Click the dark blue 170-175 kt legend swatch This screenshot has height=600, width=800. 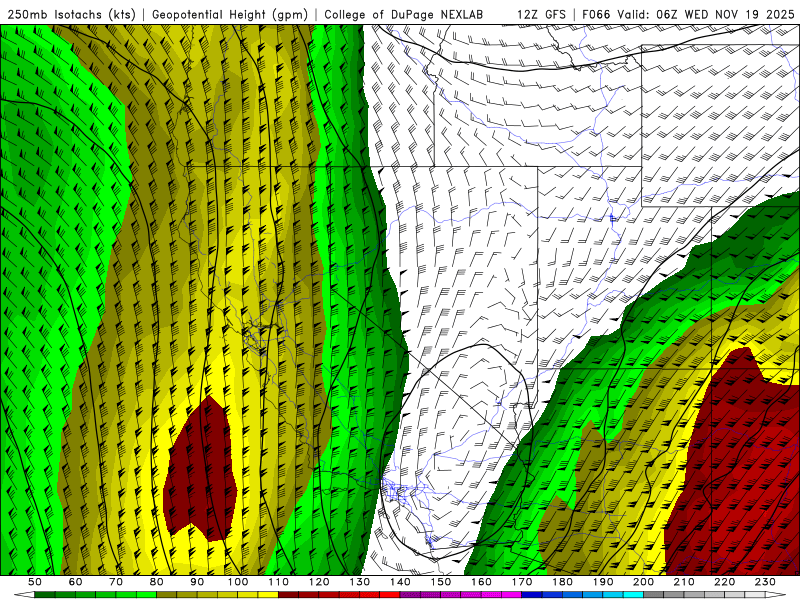click(x=532, y=594)
